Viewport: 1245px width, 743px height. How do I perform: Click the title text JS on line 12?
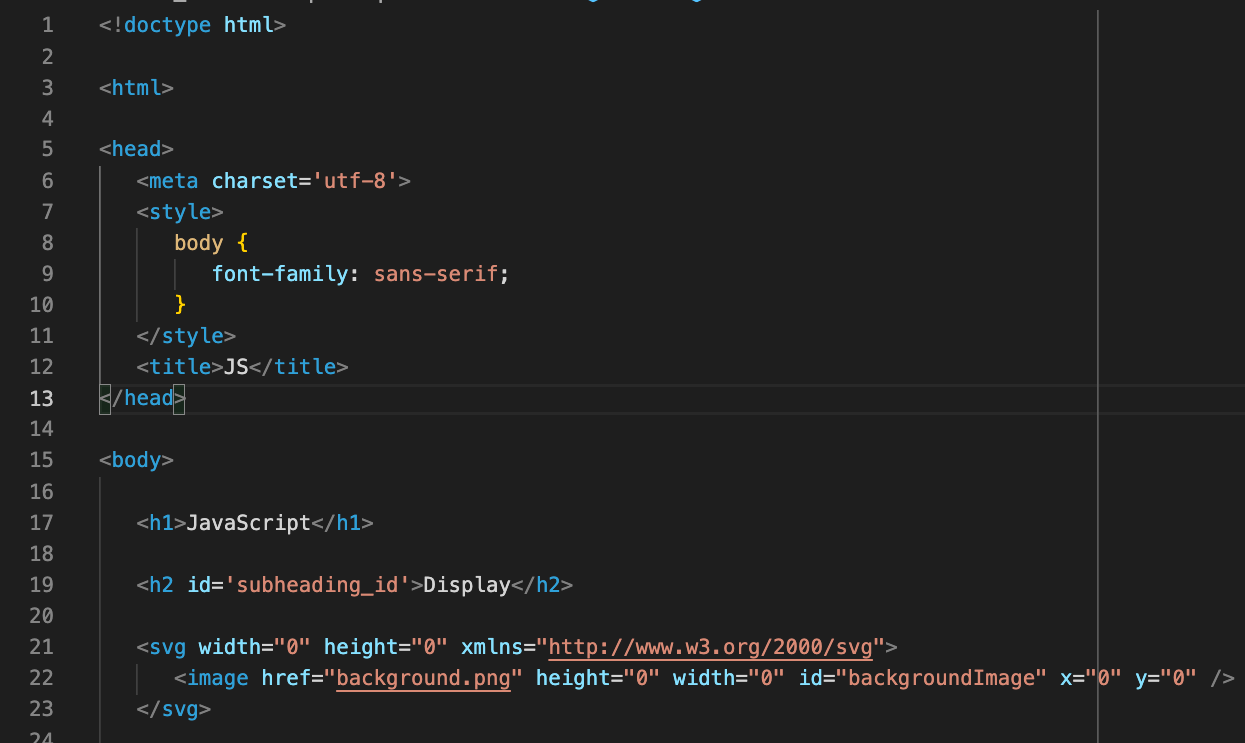coord(236,366)
